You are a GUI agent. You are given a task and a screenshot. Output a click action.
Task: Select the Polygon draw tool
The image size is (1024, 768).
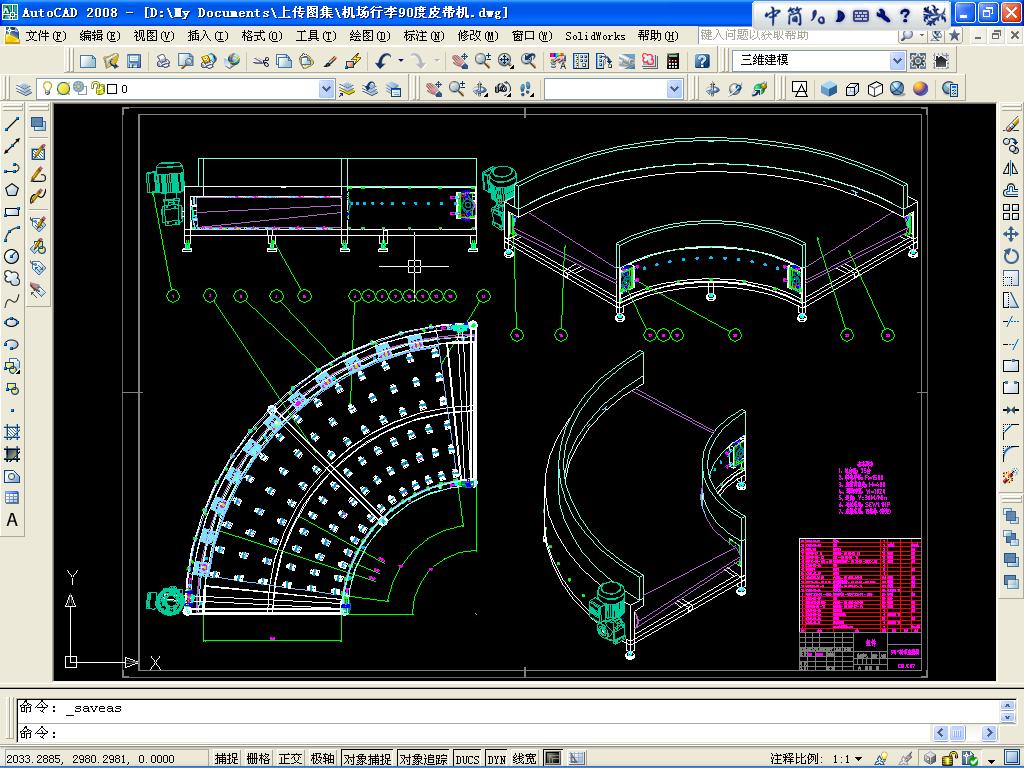coord(12,190)
